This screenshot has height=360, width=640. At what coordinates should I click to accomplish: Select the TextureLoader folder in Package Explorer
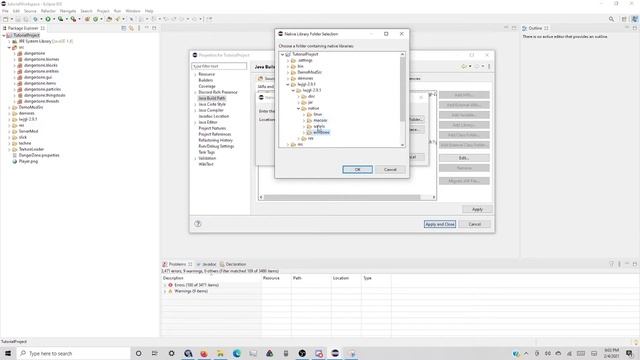(x=31, y=149)
